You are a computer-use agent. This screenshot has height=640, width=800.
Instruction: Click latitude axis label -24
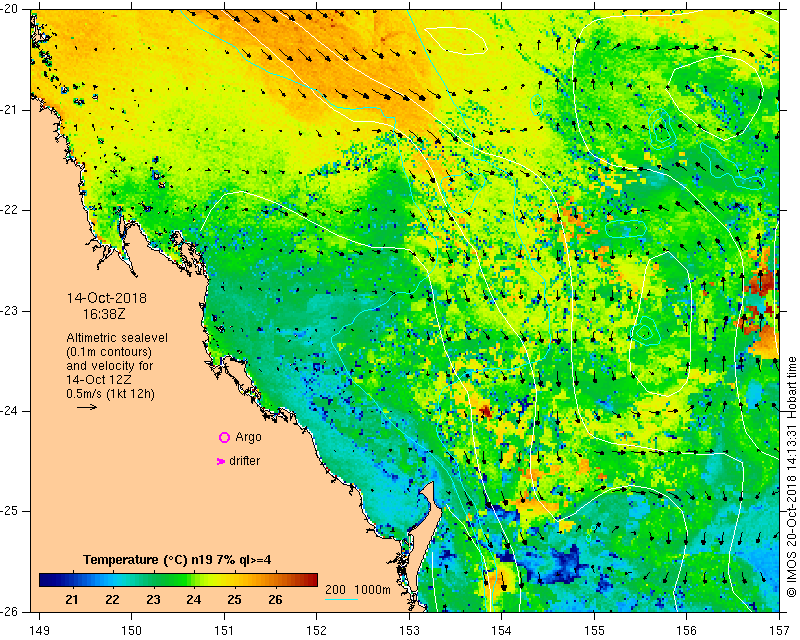click(11, 411)
